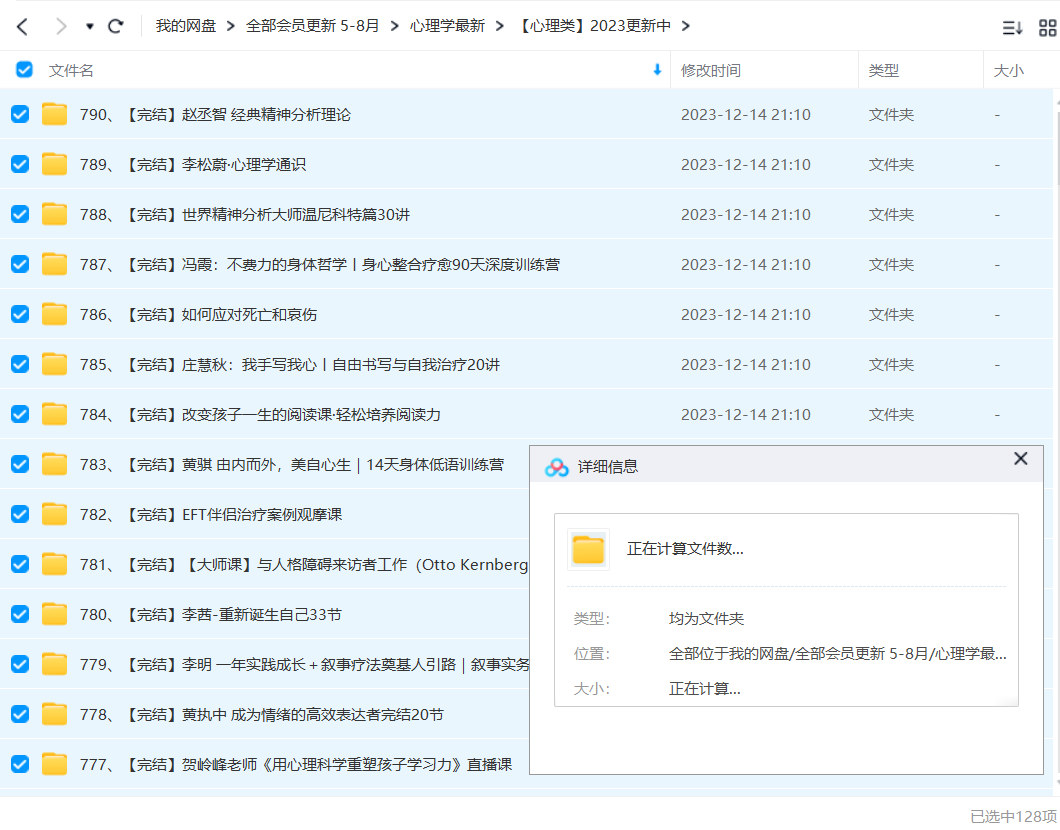Uncheck 777 贺岭峰老师 folder checkbox

pyautogui.click(x=20, y=764)
